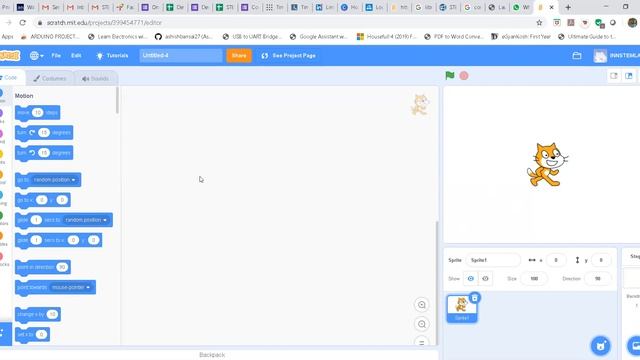
Task: Select the Variables category orange circle
Action: [2, 236]
